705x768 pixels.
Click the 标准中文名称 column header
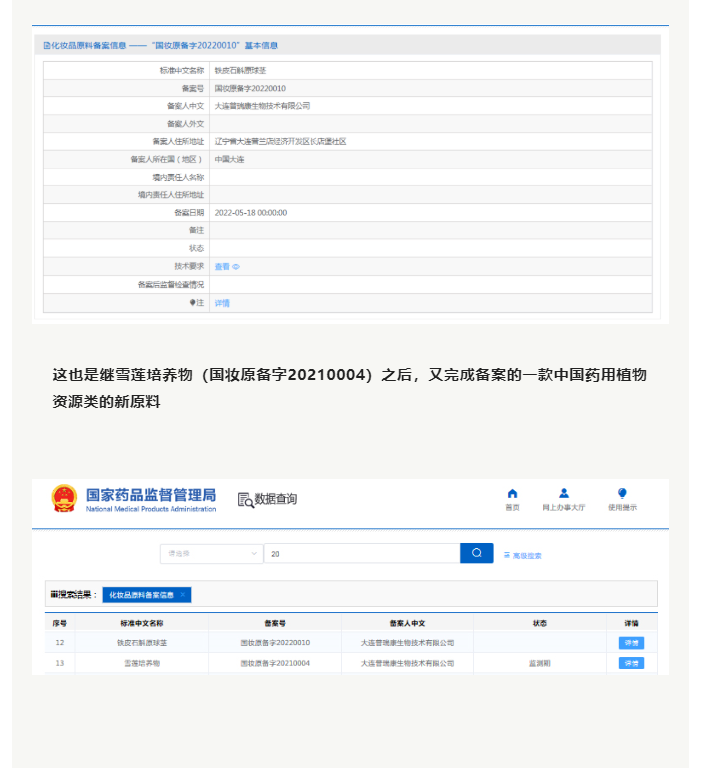click(139, 623)
